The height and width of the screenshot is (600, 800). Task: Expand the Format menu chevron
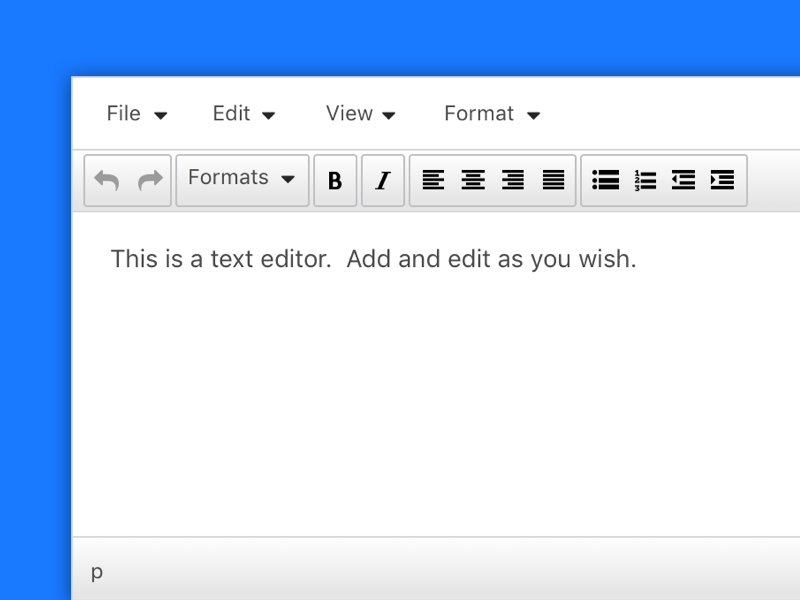(x=534, y=115)
